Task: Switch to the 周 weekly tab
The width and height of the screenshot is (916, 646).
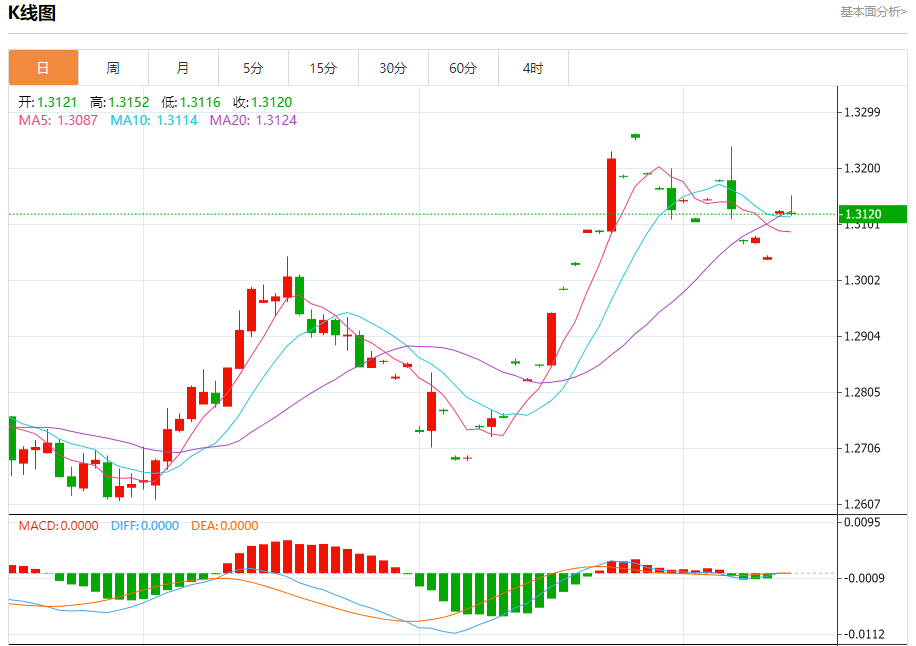Action: coord(113,68)
